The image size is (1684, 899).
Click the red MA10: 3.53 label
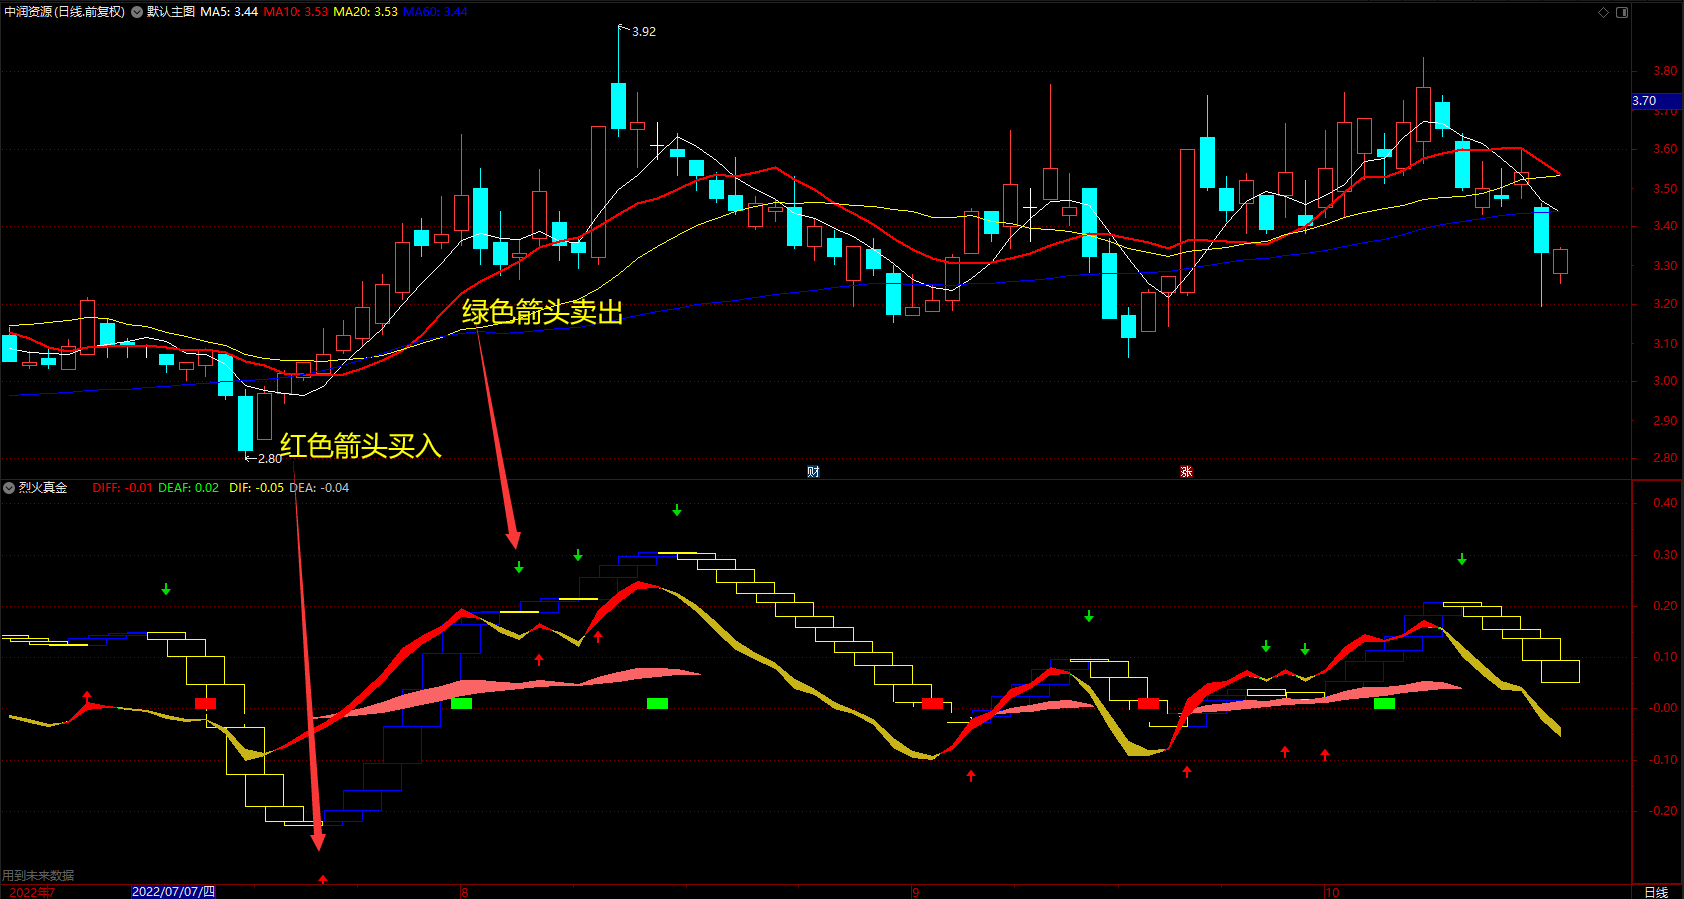[x=295, y=12]
